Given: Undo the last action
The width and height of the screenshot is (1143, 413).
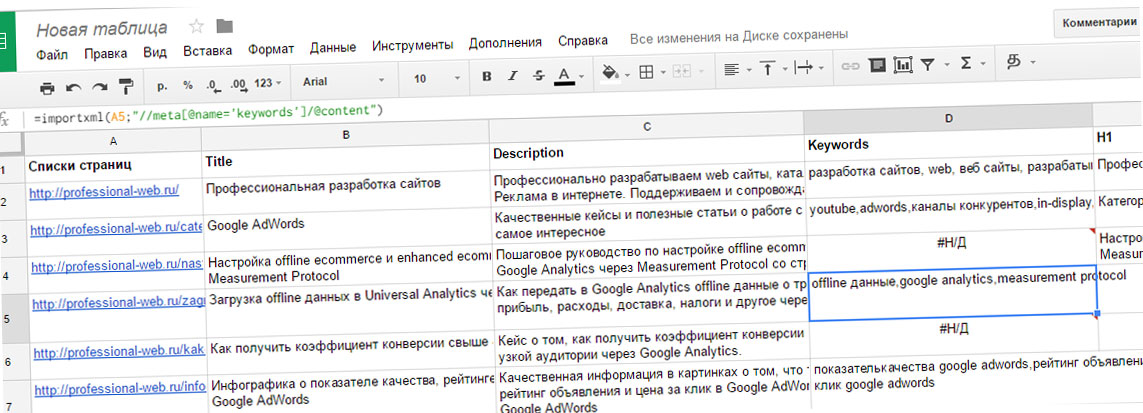Looking at the screenshot, I should [x=74, y=88].
